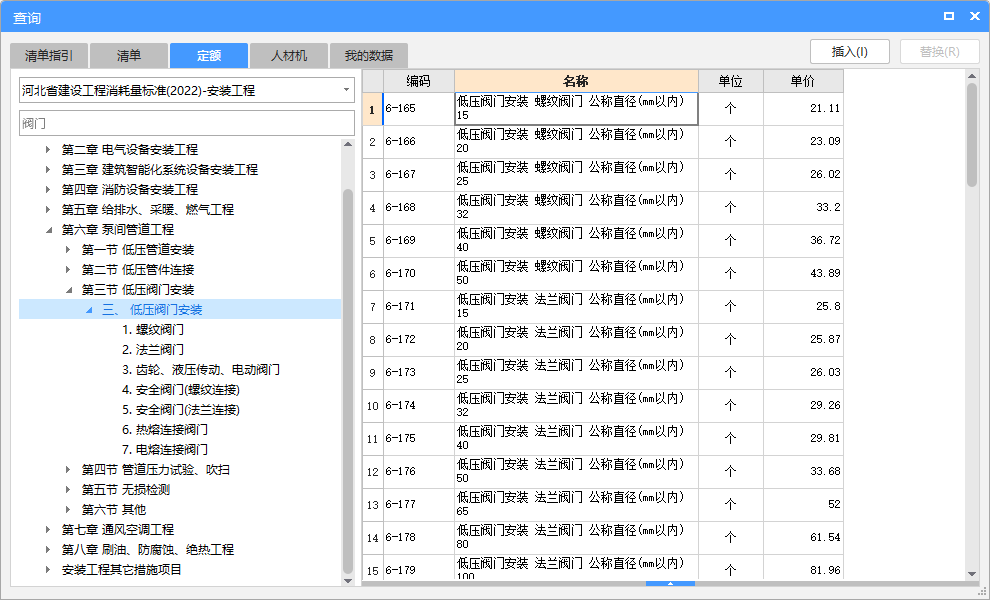Select tree item 第六章 泵间管道工程
Image resolution: width=990 pixels, height=600 pixels.
117,230
